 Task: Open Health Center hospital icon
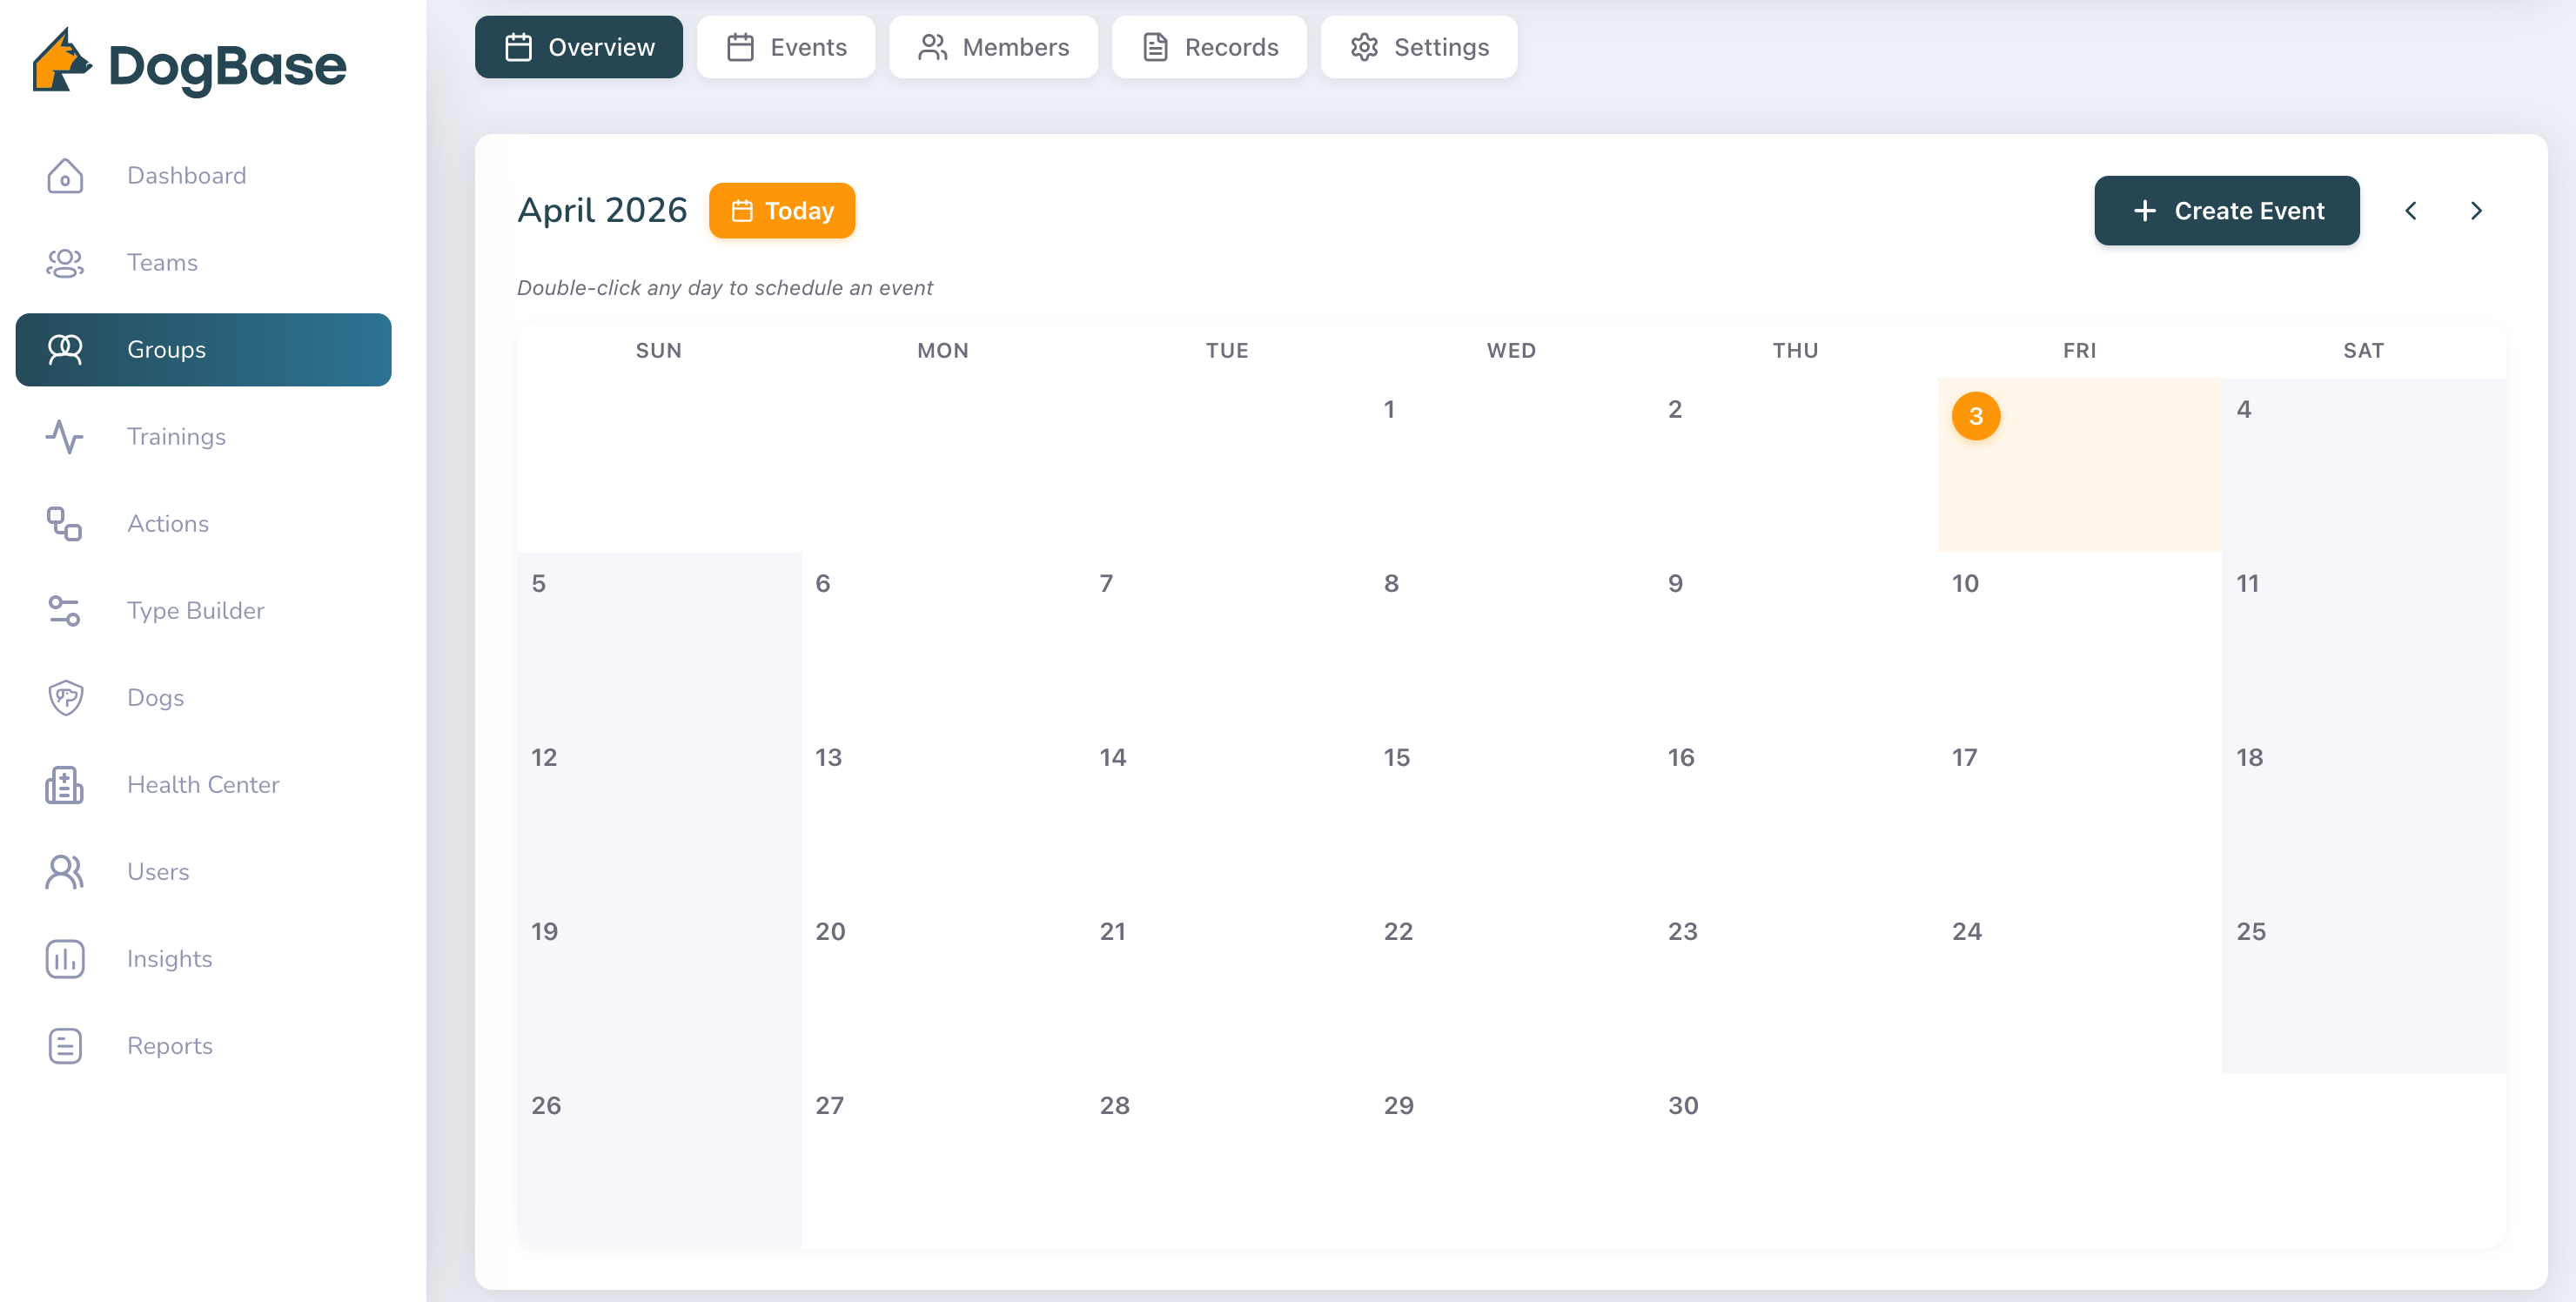(x=65, y=785)
